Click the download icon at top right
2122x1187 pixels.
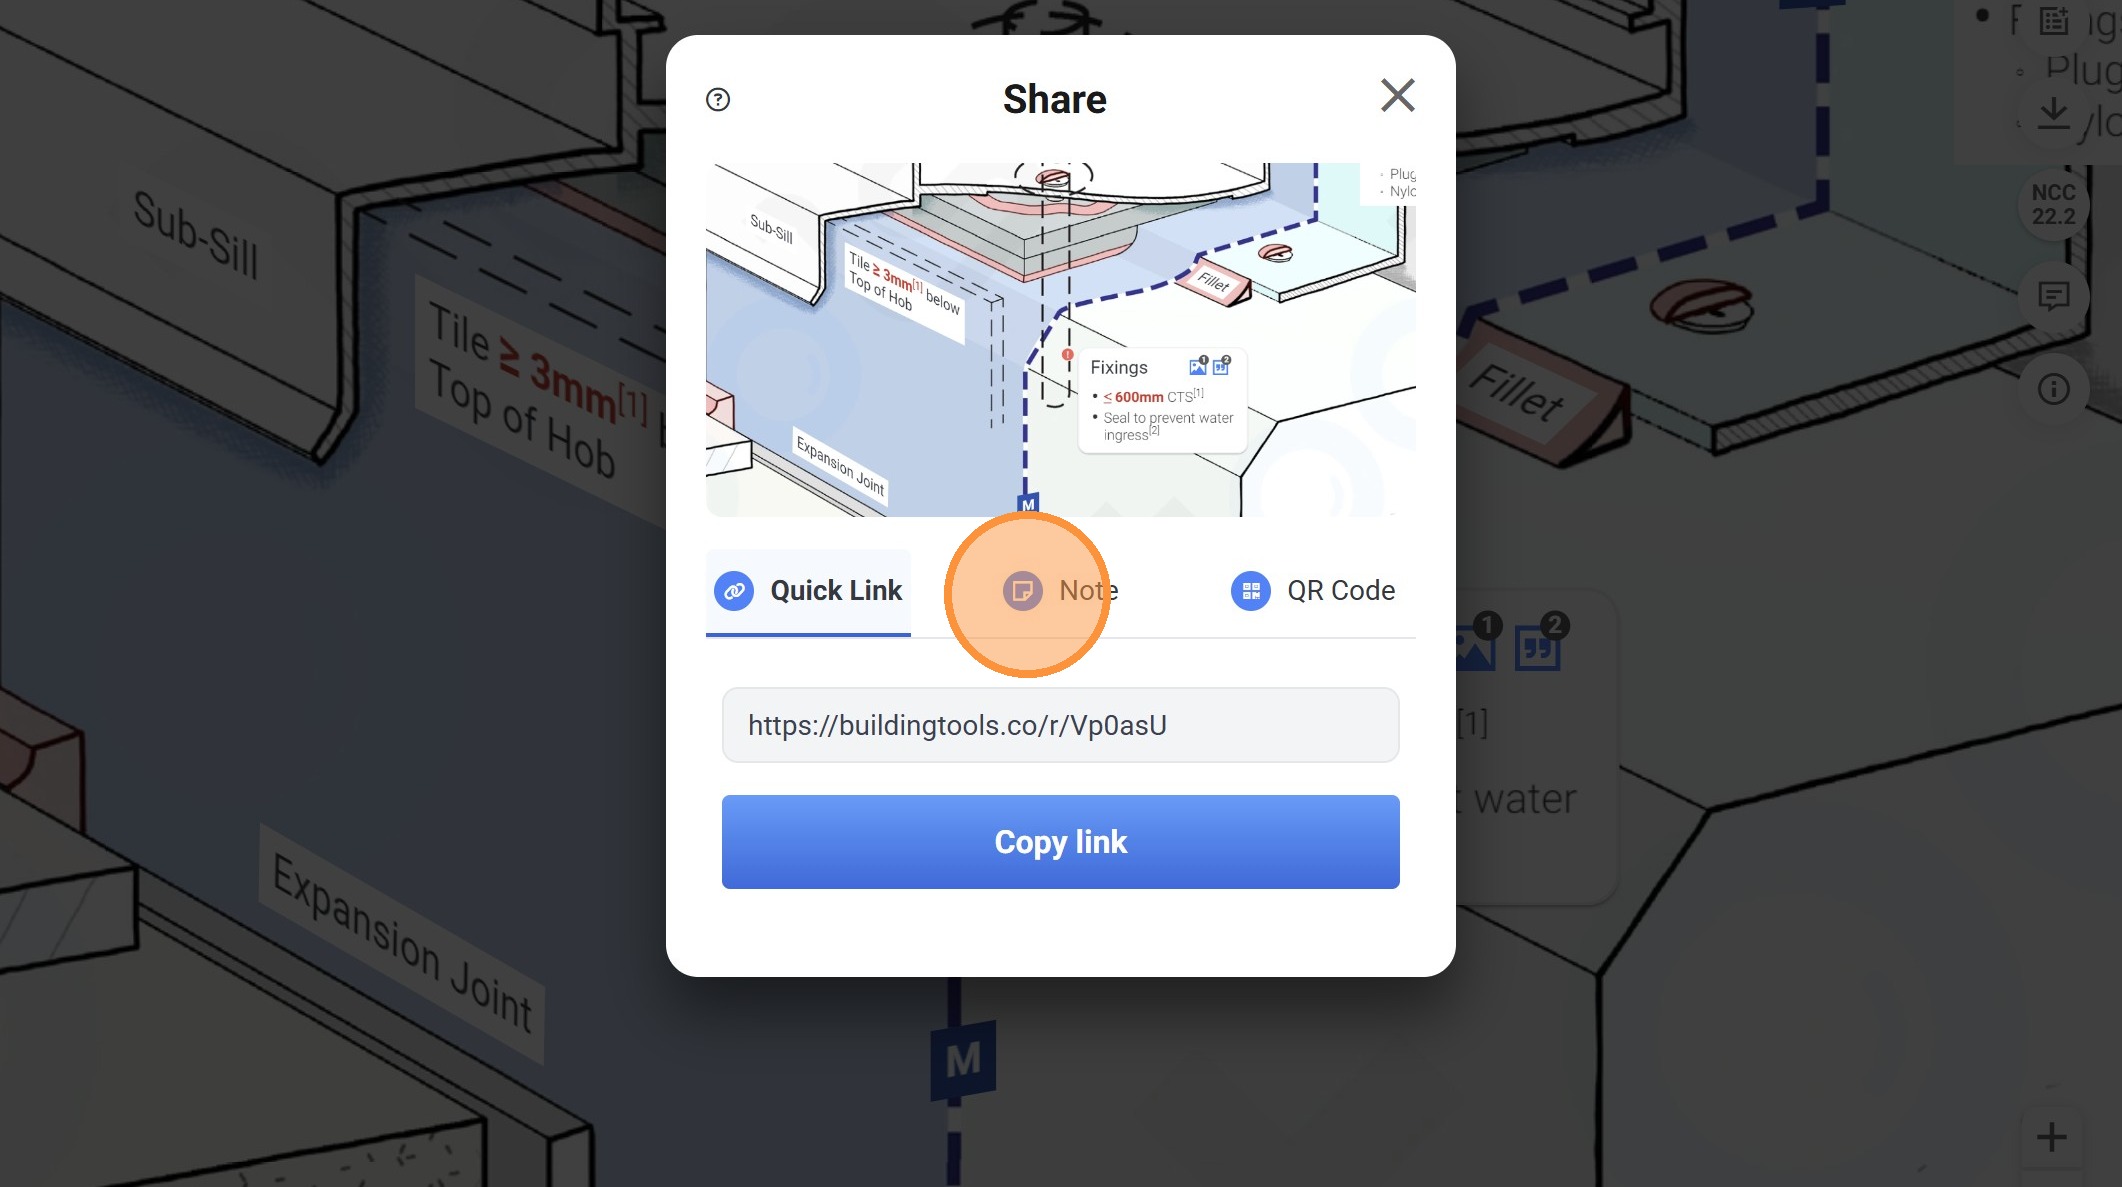point(2053,112)
